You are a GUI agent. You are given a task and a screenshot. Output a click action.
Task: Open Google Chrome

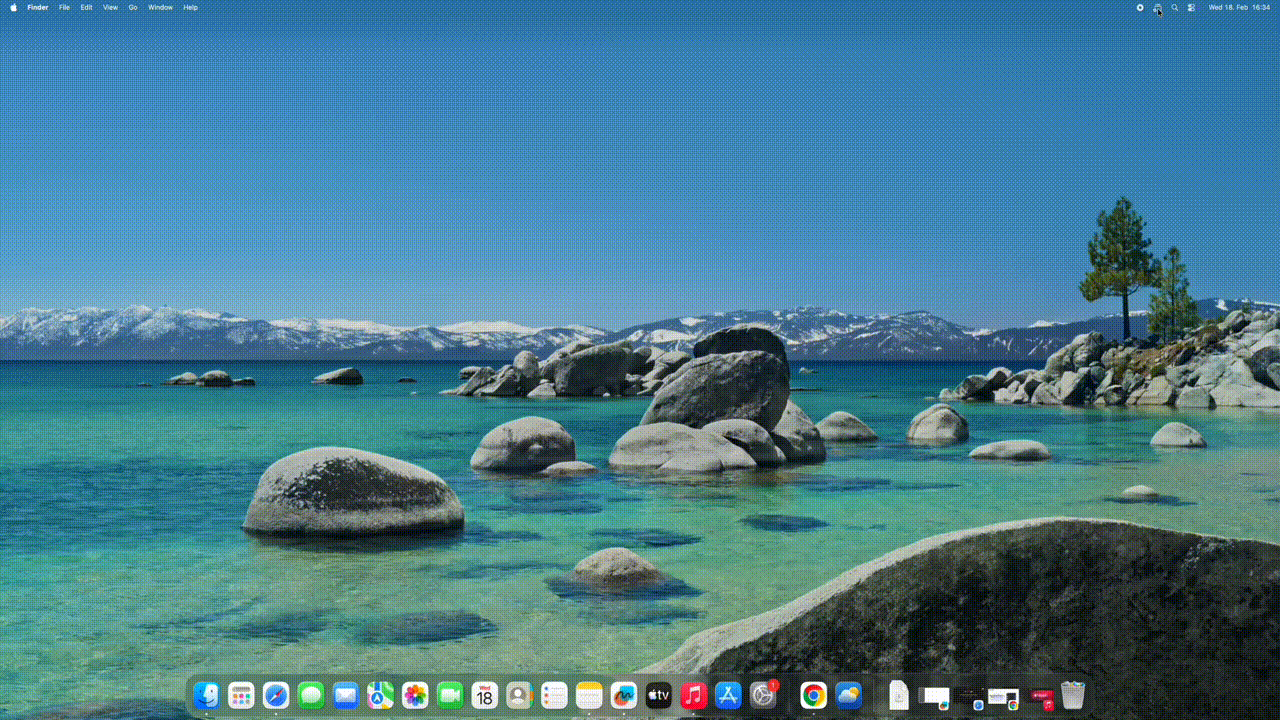(x=812, y=695)
